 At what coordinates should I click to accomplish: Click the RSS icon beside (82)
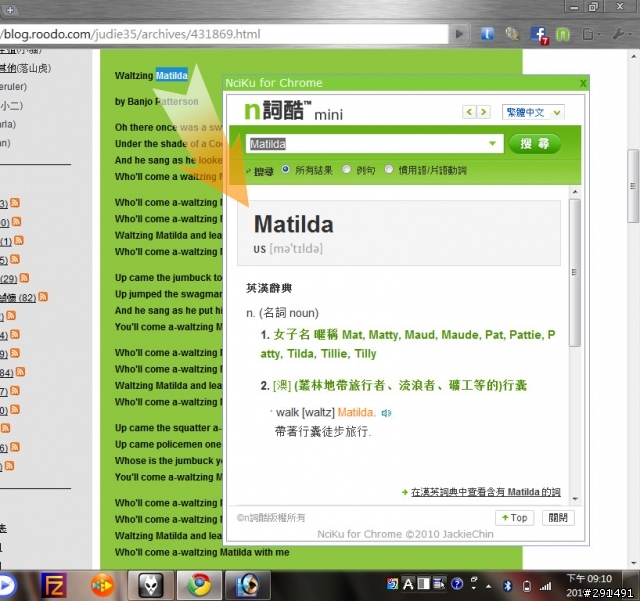click(x=43, y=297)
